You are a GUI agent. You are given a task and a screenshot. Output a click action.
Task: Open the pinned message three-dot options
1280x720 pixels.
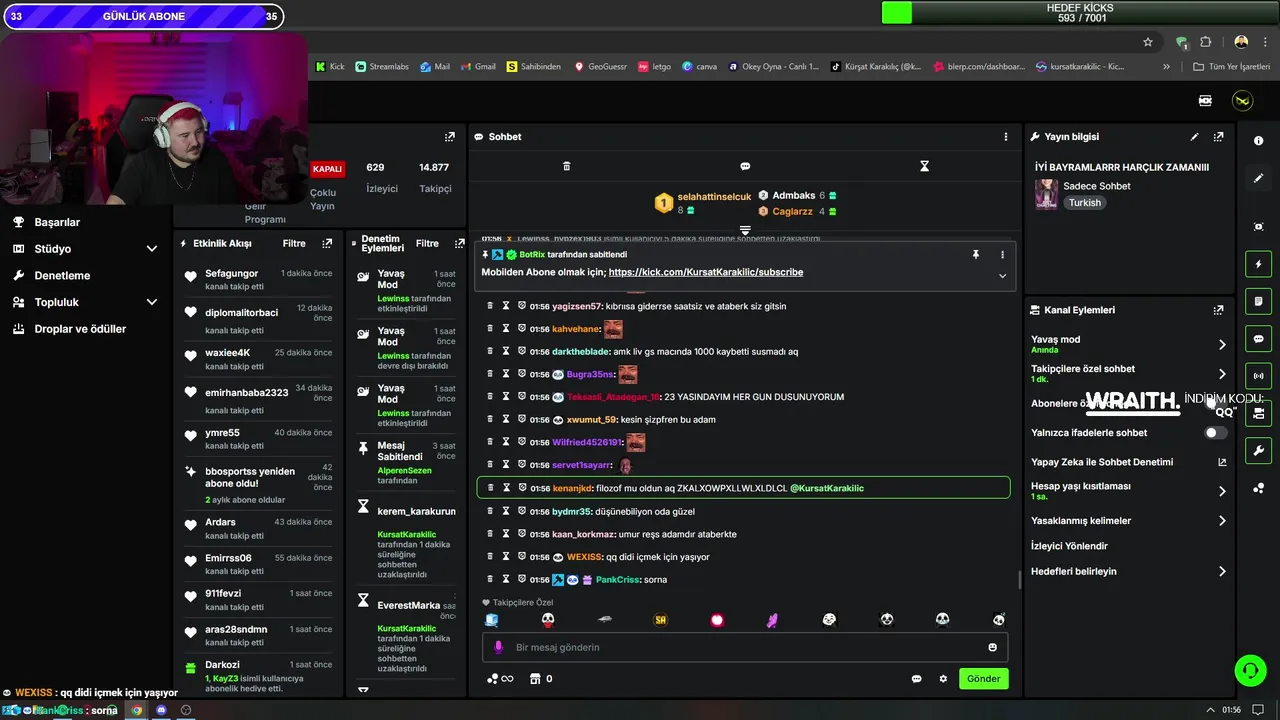coord(1002,255)
